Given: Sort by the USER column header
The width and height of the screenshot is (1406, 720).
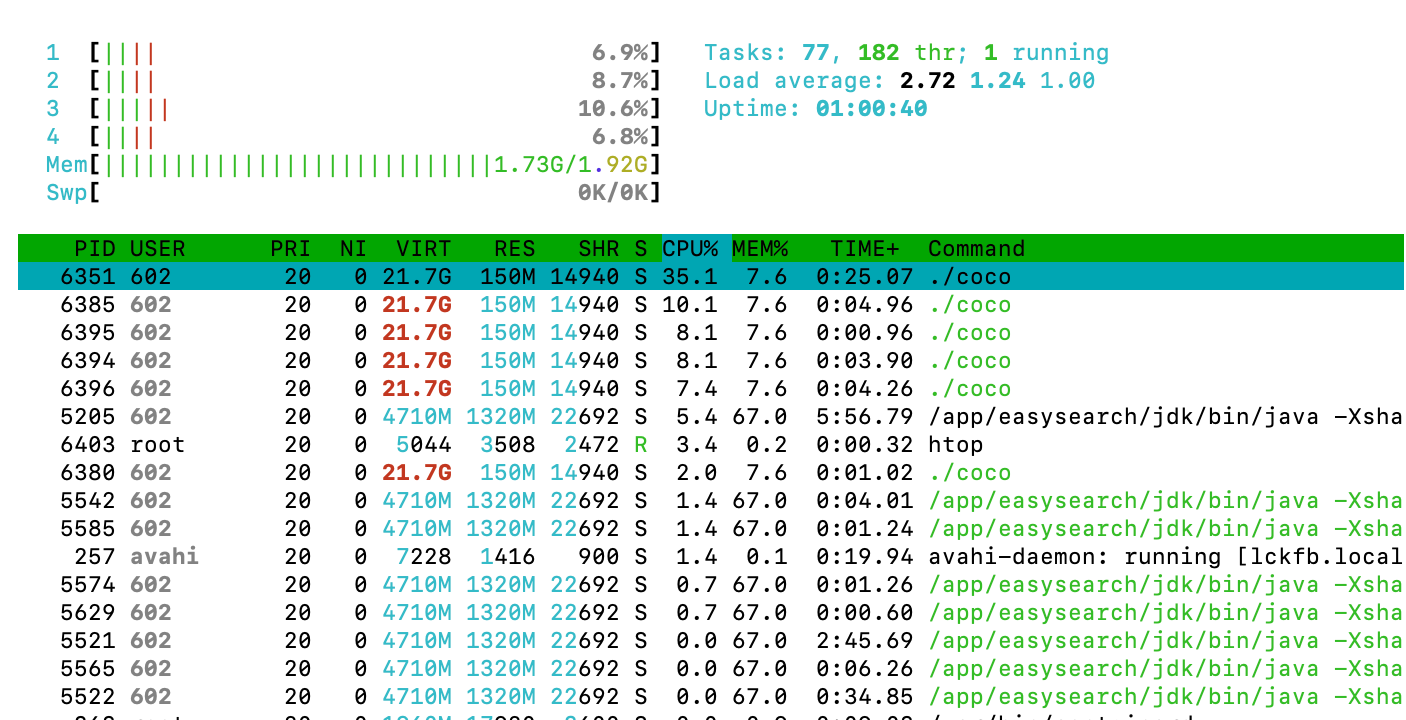Looking at the screenshot, I should point(157,248).
